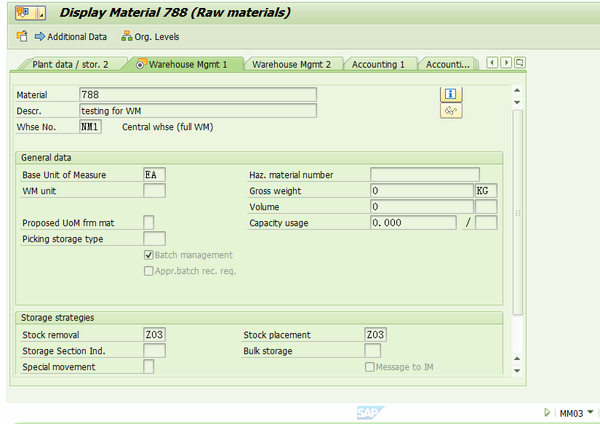Click the Stock placement field Z03

click(375, 334)
